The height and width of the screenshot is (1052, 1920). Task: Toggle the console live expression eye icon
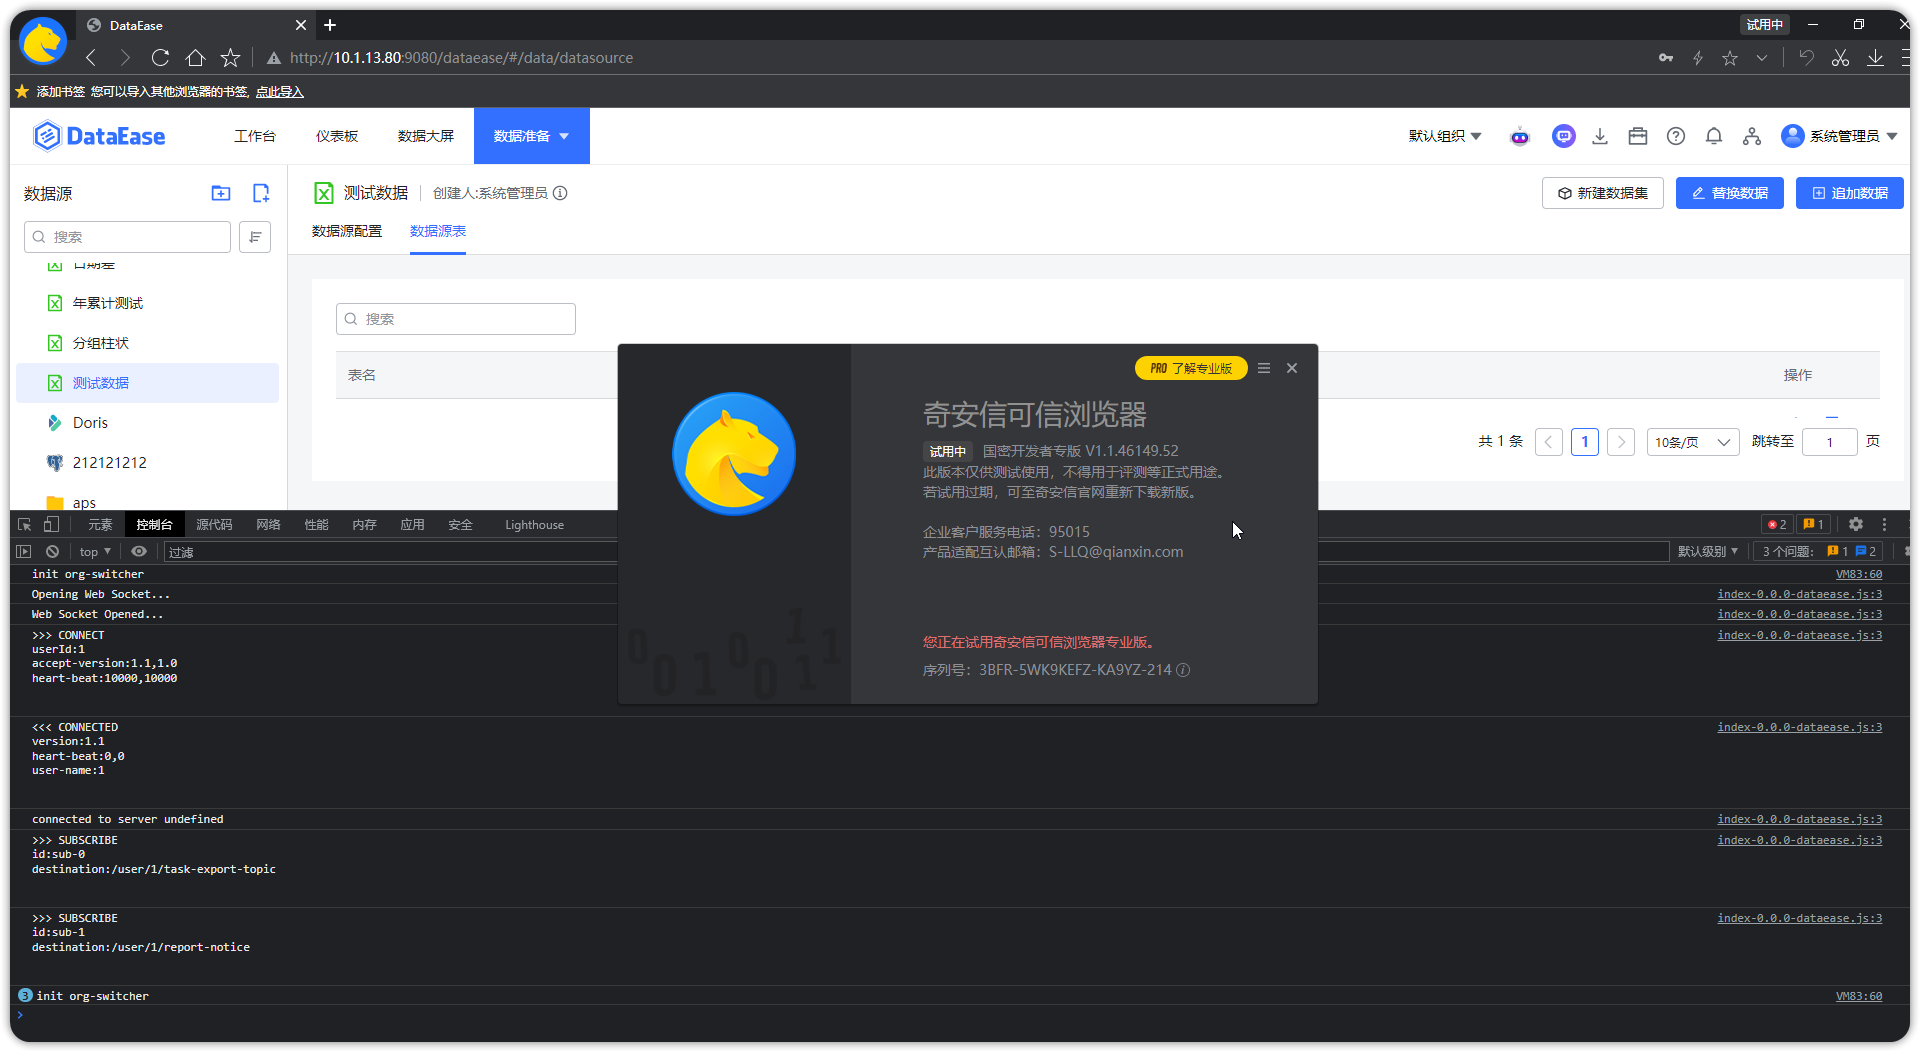(x=139, y=551)
